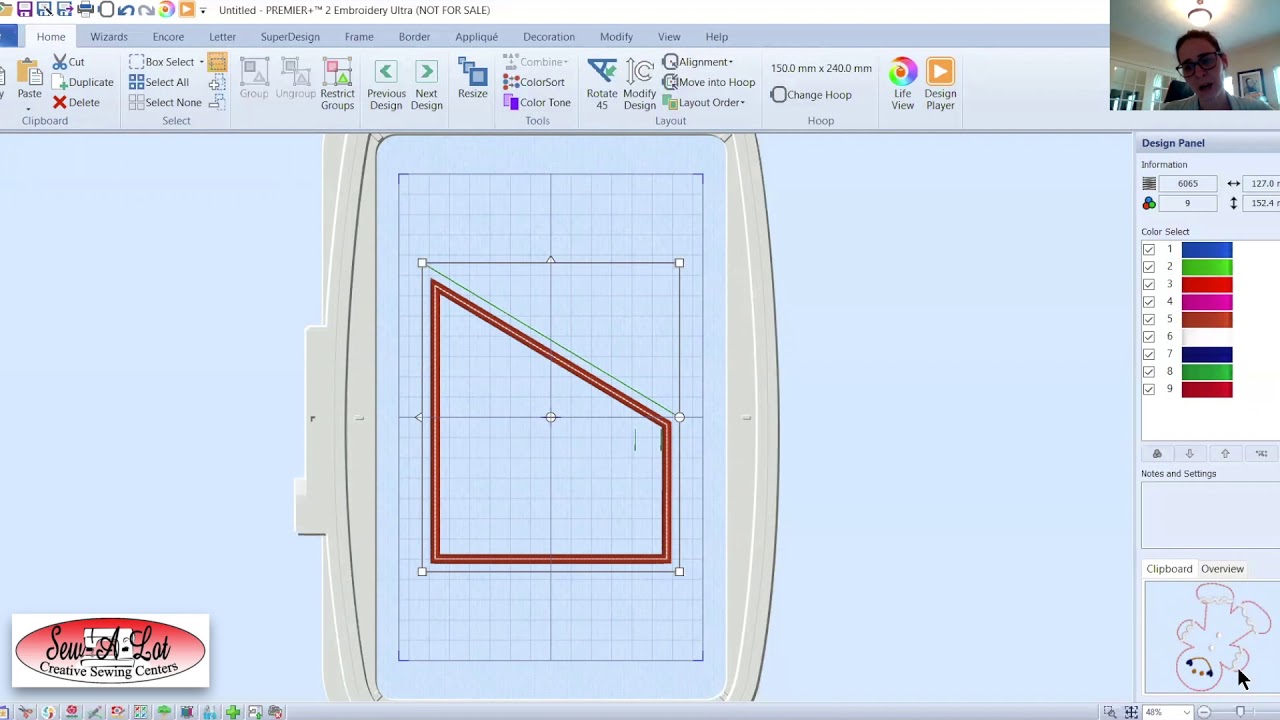1280x720 pixels.
Task: Click the Select All command
Action: tap(159, 82)
